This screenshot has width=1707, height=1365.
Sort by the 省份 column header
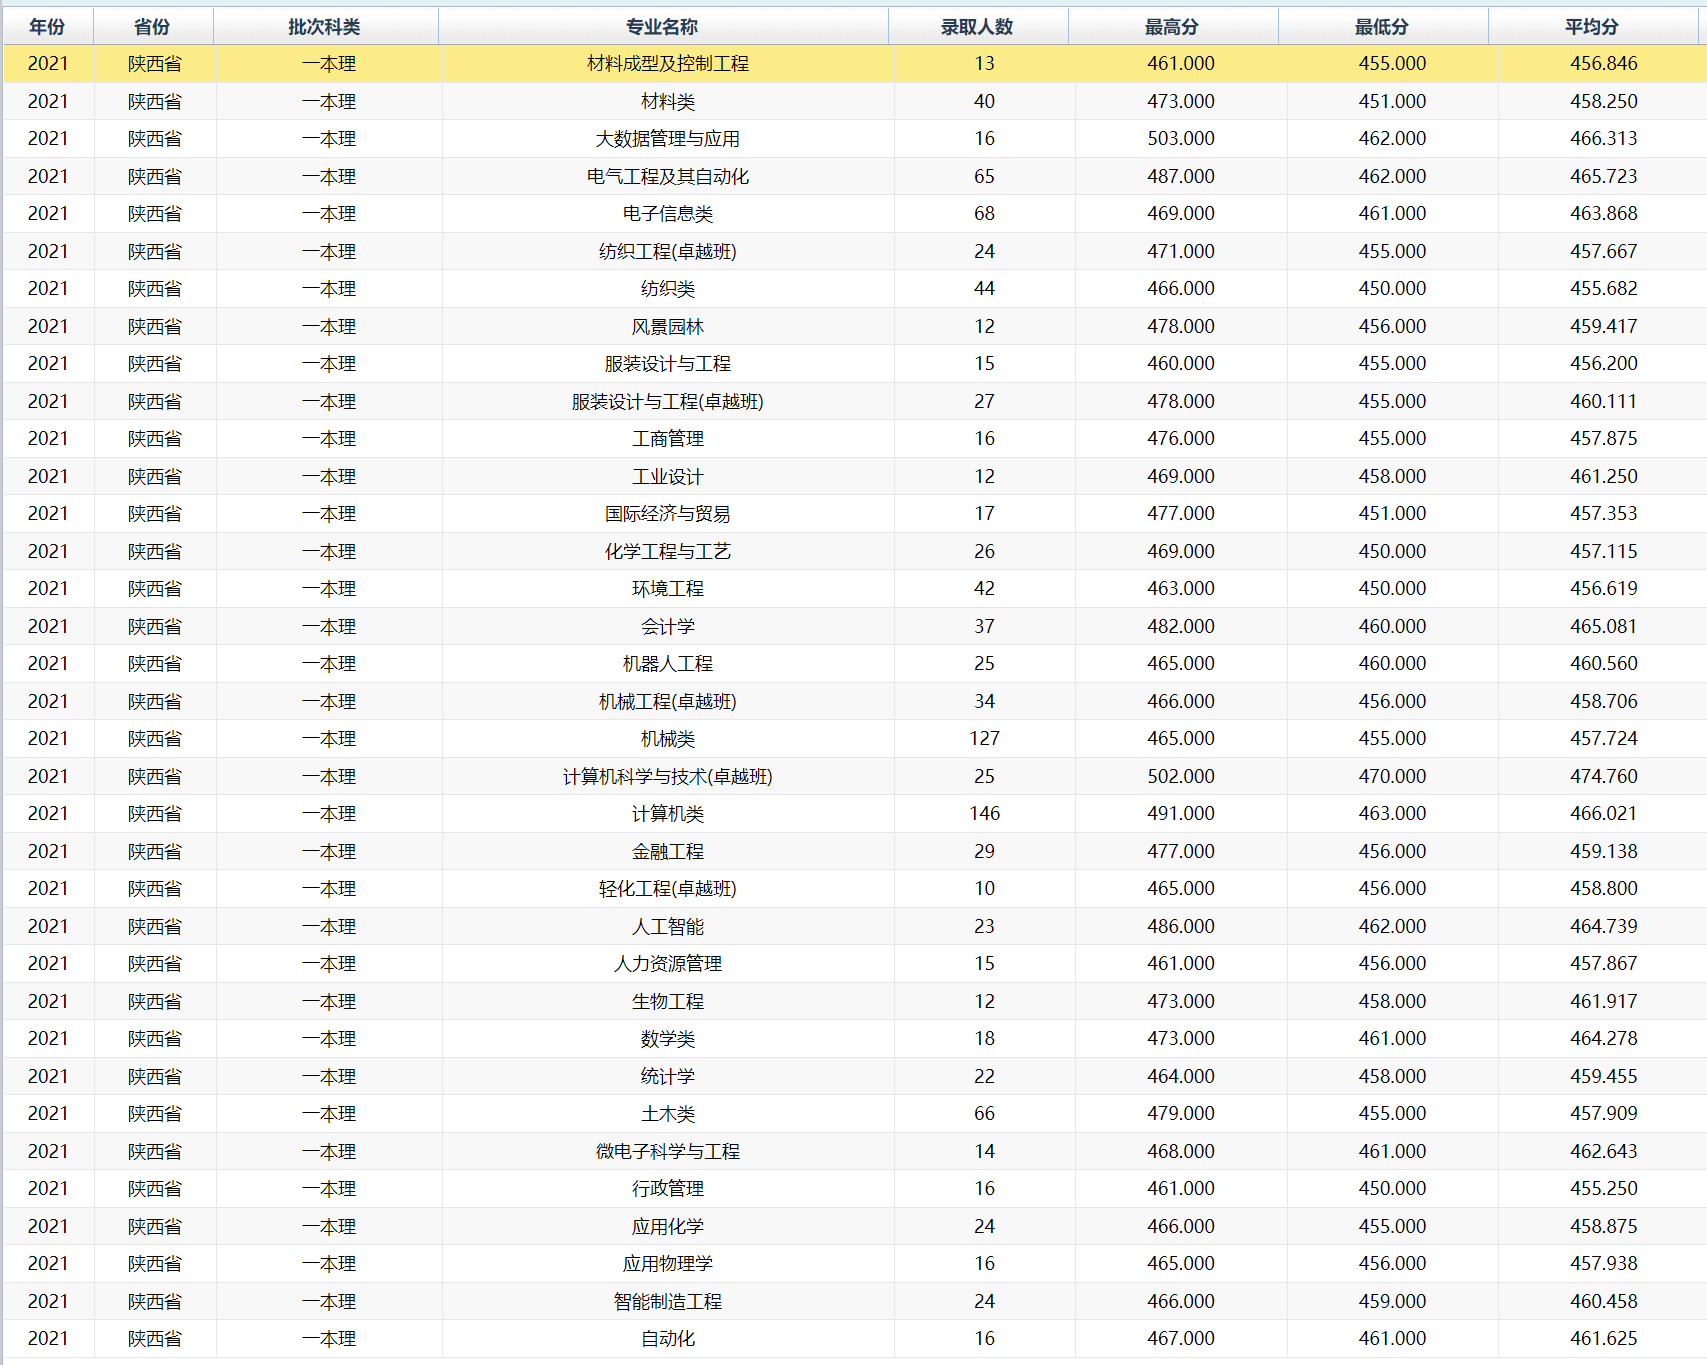(x=152, y=27)
